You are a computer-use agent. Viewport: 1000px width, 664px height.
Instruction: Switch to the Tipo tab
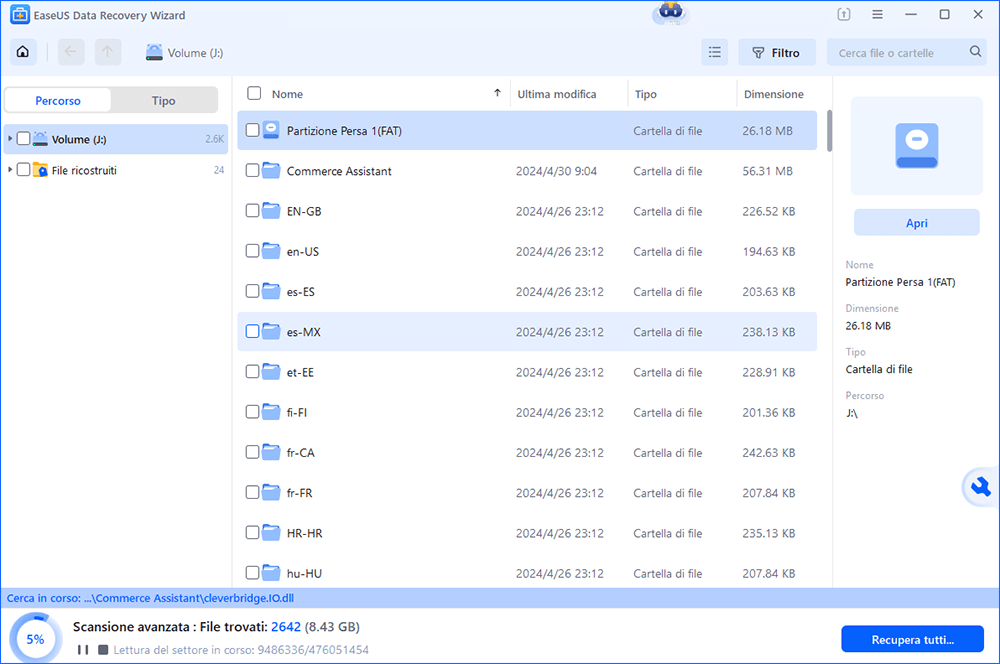coord(163,100)
